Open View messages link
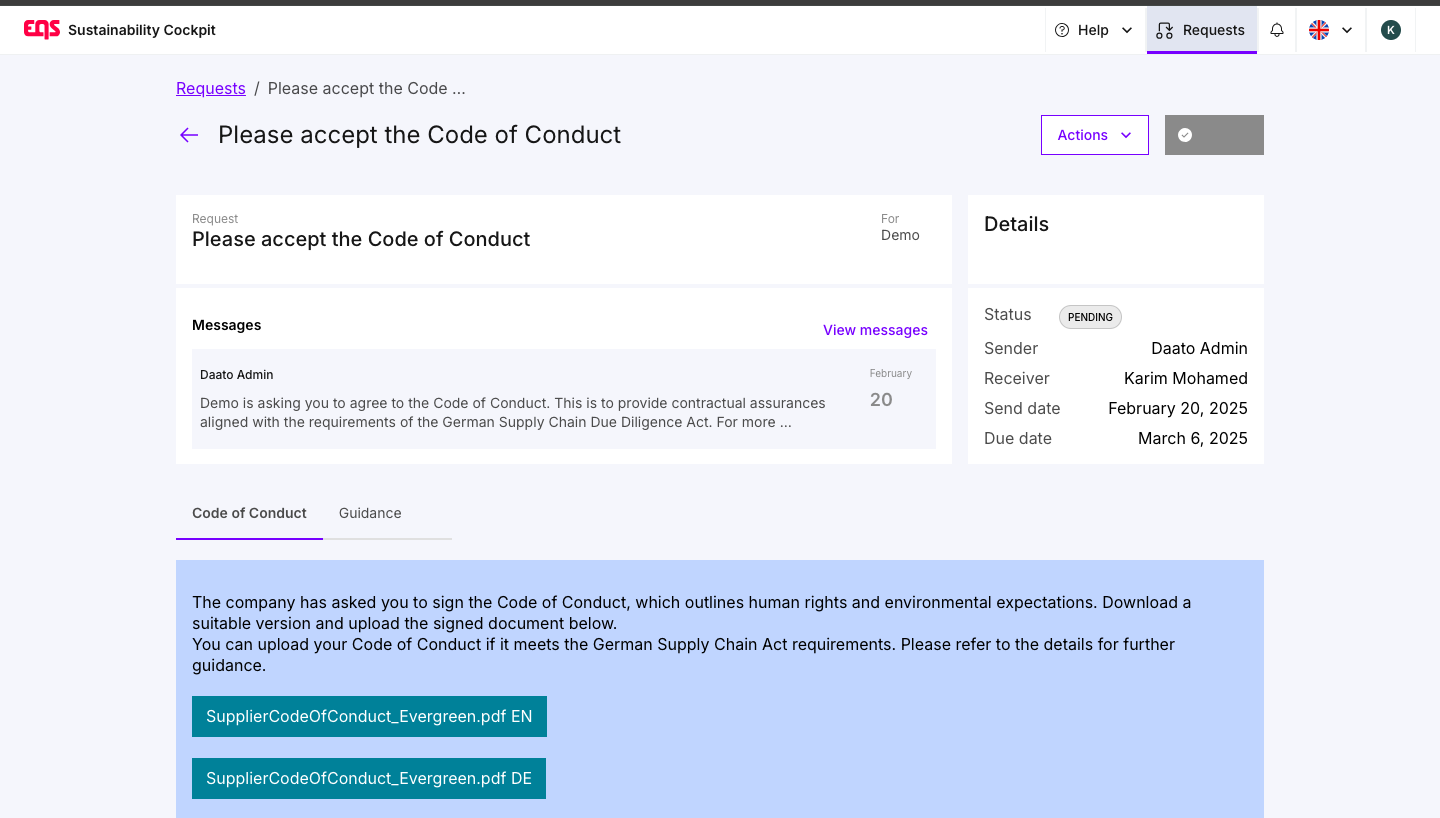Screen dimensions: 1440x818 875,330
